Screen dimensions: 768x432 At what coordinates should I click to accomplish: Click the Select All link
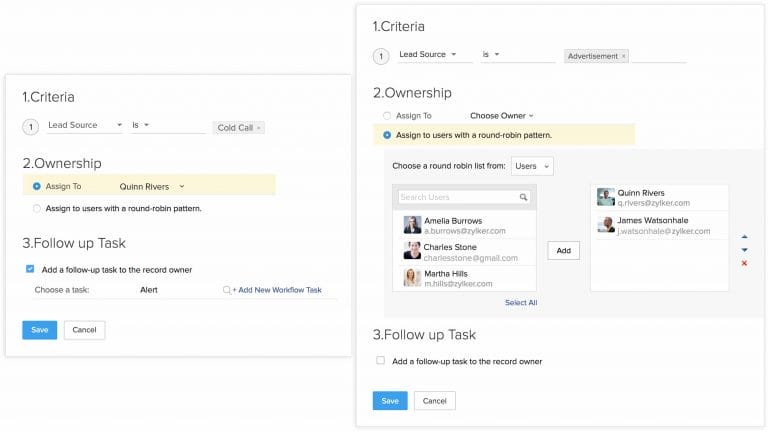[x=521, y=302]
